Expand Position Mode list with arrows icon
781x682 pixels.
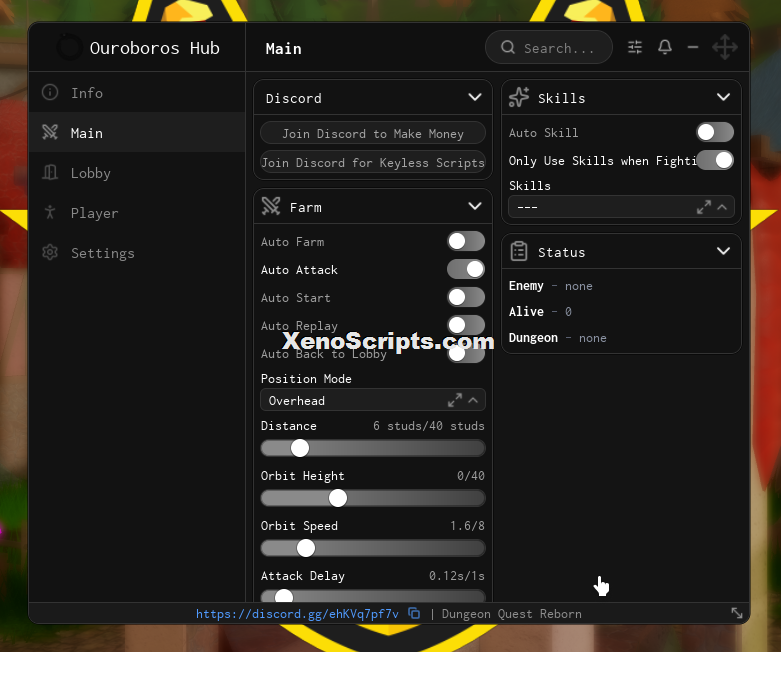pos(454,400)
